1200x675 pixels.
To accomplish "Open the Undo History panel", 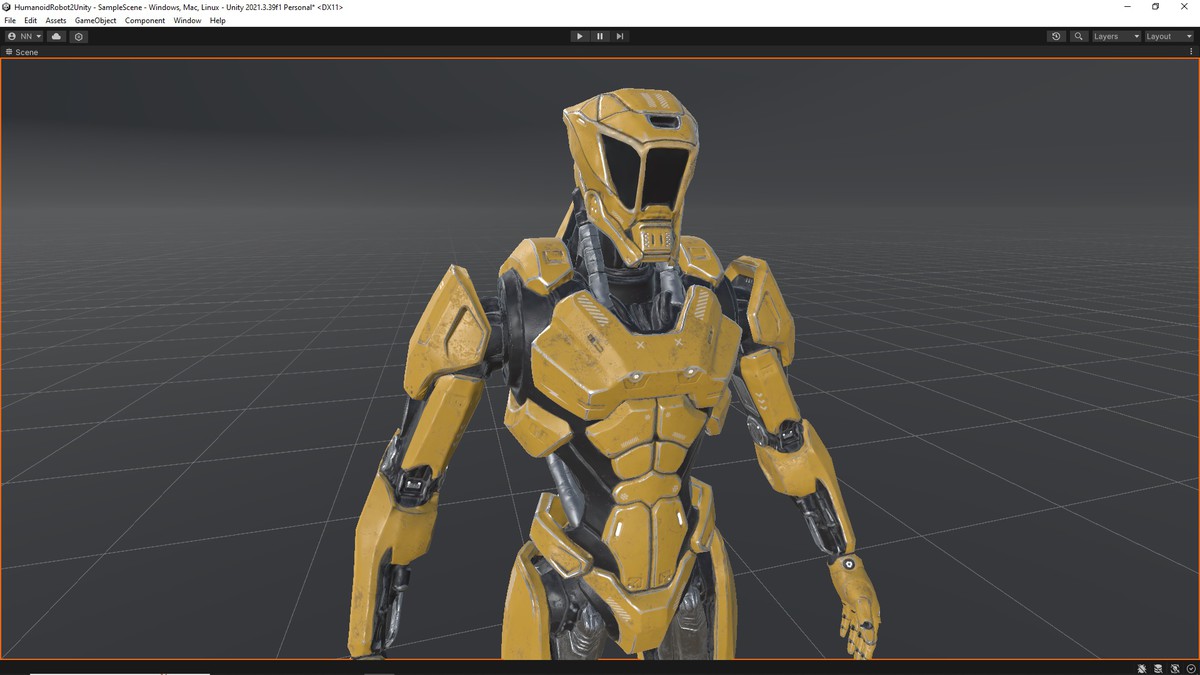I will coord(1056,36).
